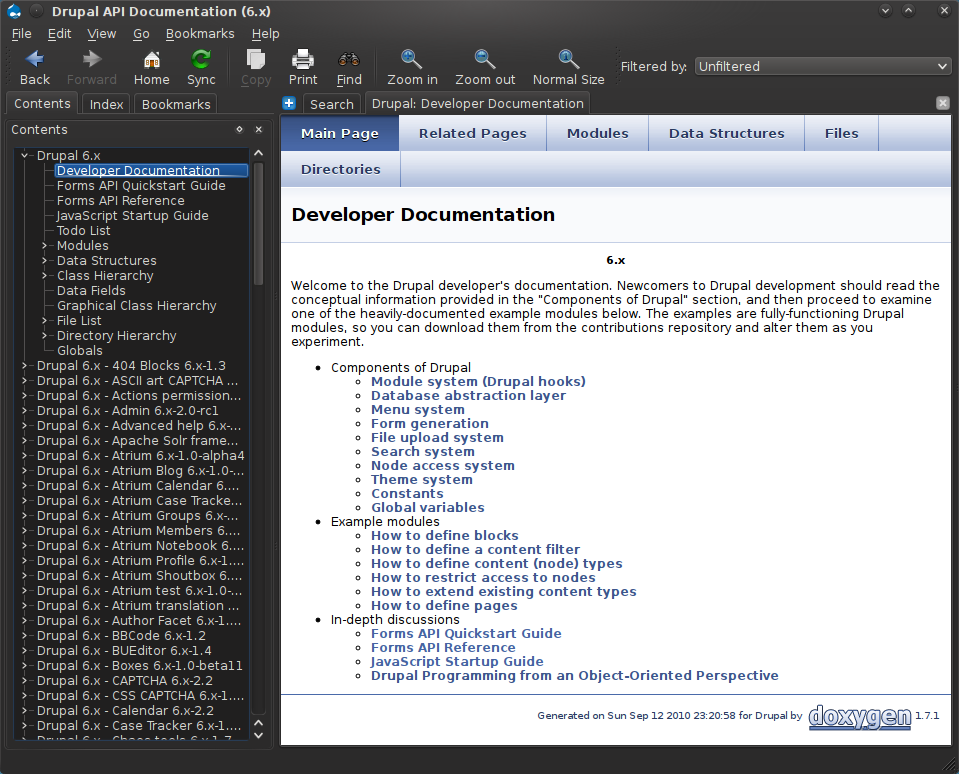Viewport: 959px width, 774px height.
Task: Open Drupal Programming from an Object-Oriented Perspective
Action: pos(575,676)
